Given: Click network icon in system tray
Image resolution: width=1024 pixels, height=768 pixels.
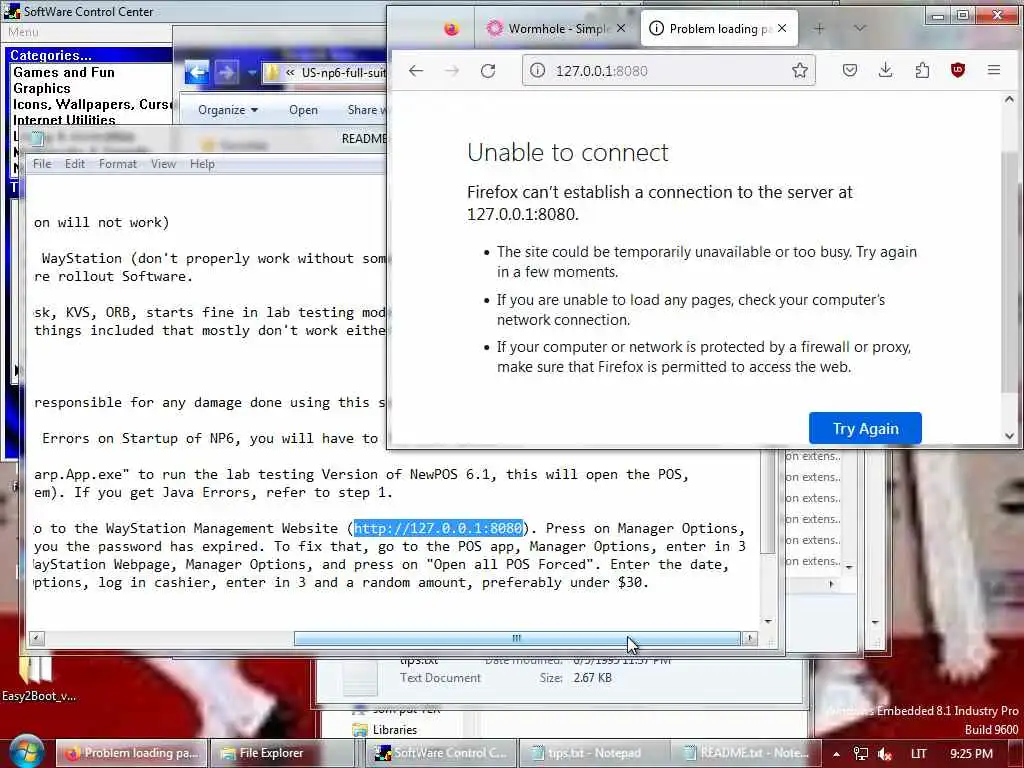Looking at the screenshot, I should tap(861, 754).
